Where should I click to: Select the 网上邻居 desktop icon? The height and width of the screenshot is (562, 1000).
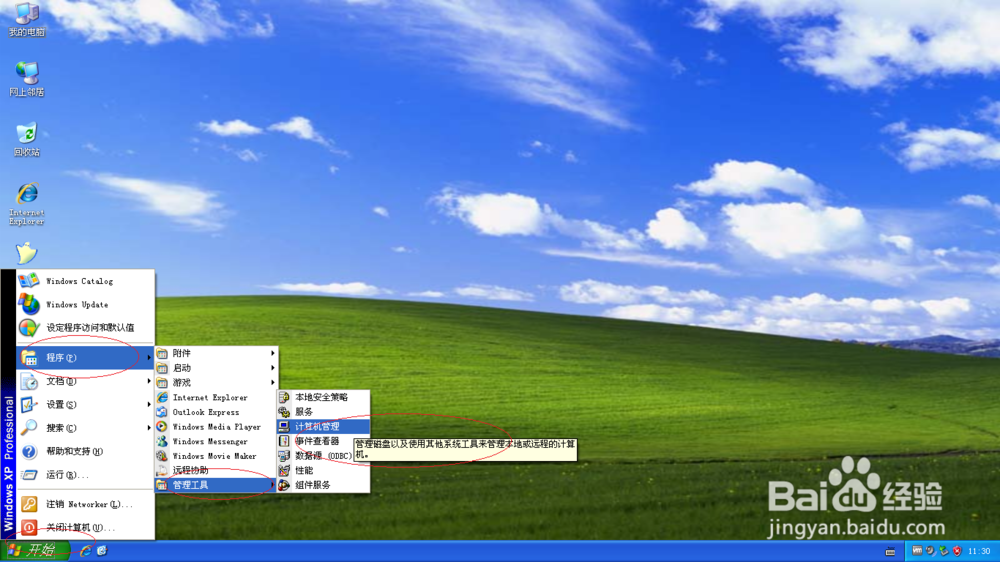tap(27, 79)
